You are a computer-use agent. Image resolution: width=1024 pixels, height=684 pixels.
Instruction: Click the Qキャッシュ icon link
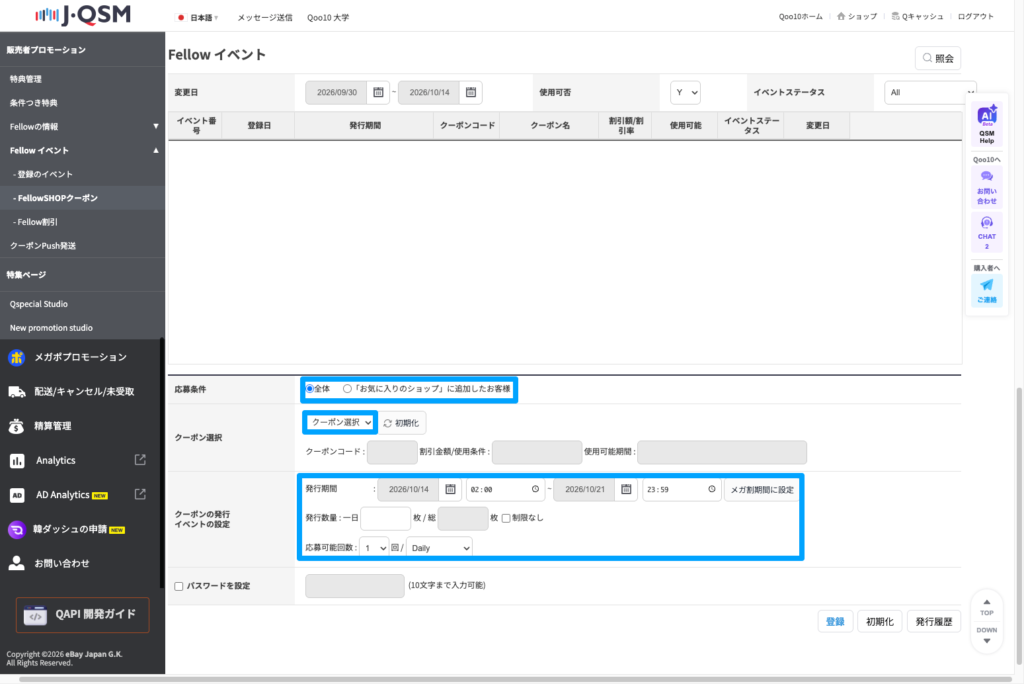click(x=918, y=16)
